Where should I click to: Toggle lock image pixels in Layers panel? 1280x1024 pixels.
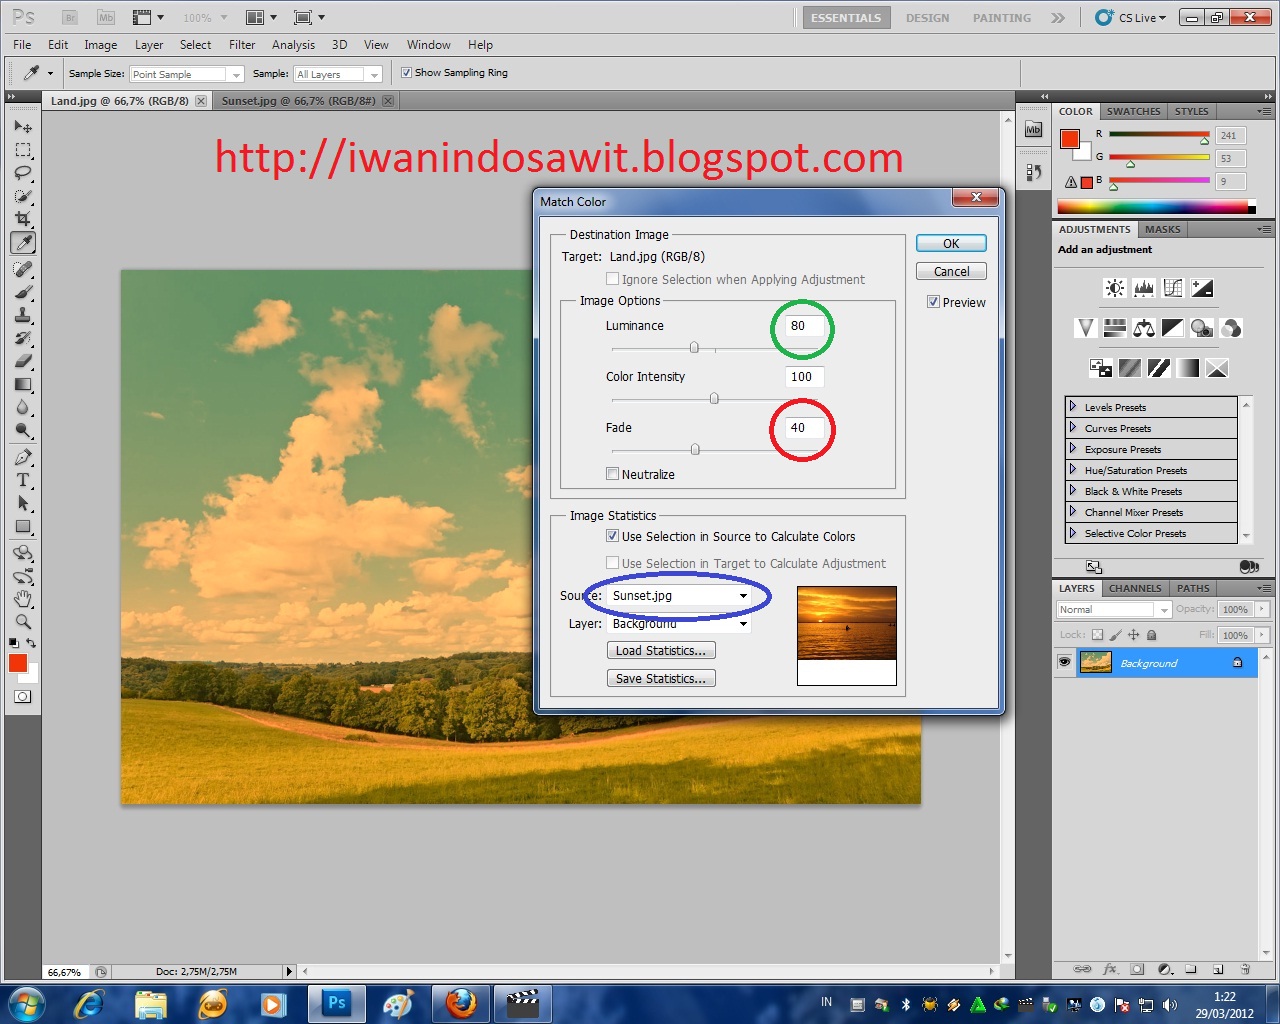pyautogui.click(x=1116, y=635)
